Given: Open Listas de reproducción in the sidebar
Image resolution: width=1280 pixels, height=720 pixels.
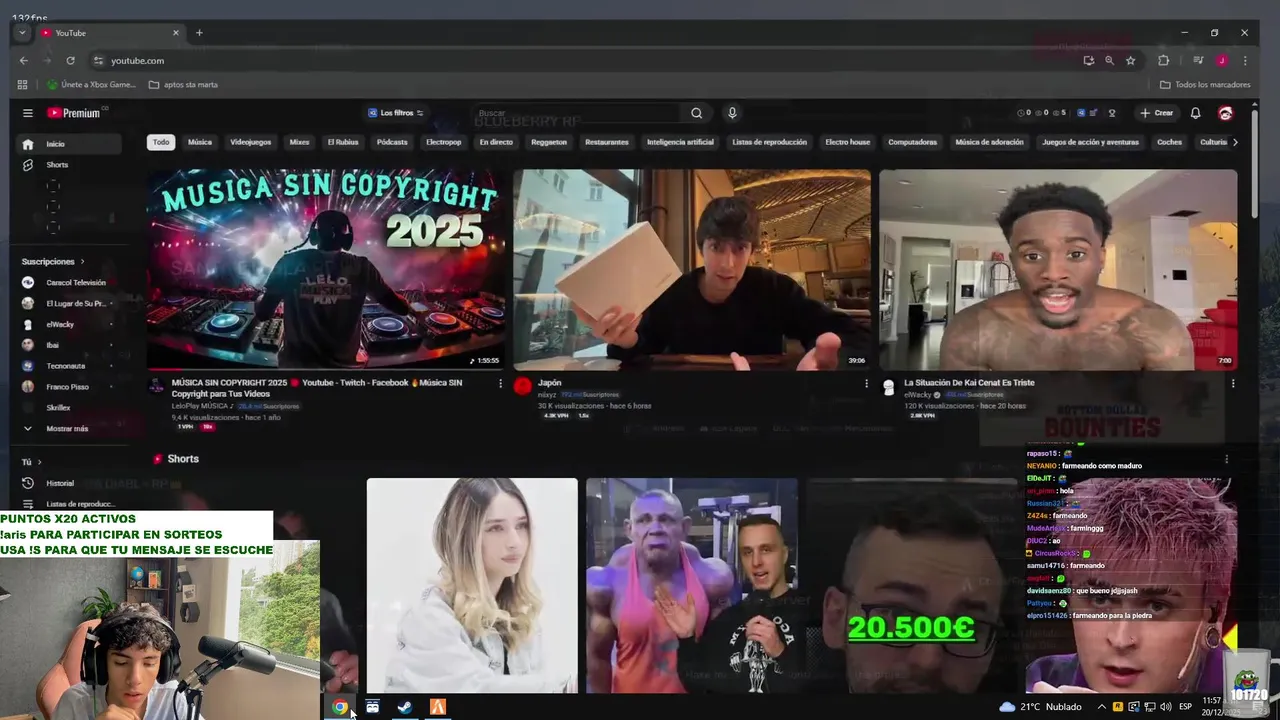Looking at the screenshot, I should (70, 504).
